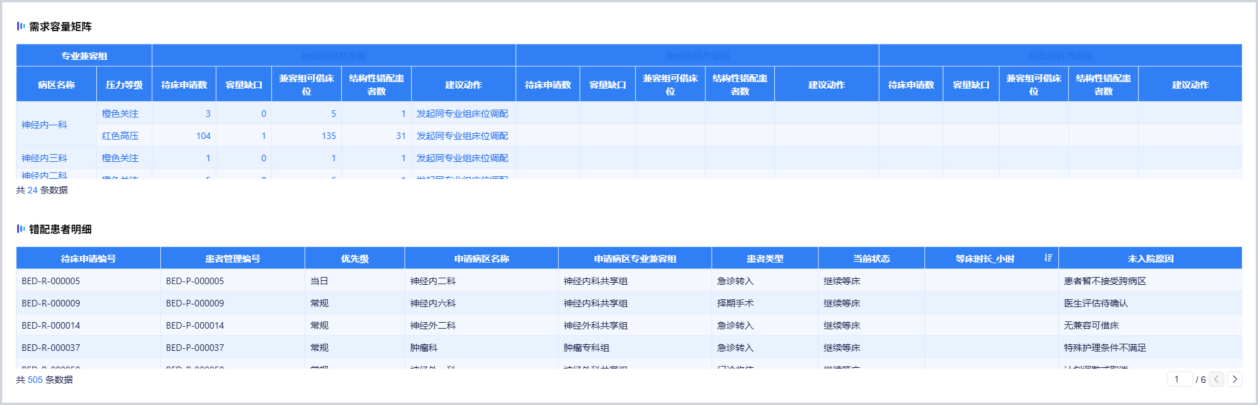Click the page number input field
Image resolution: width=1258 pixels, height=405 pixels.
tap(1179, 379)
